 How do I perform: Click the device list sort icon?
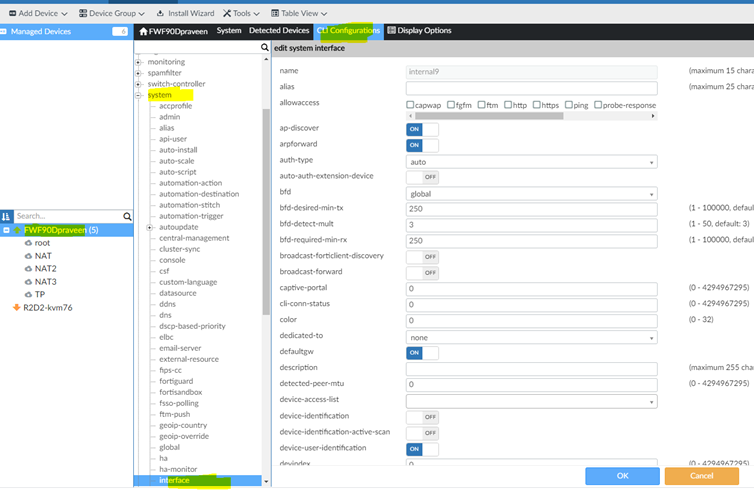(x=6, y=216)
